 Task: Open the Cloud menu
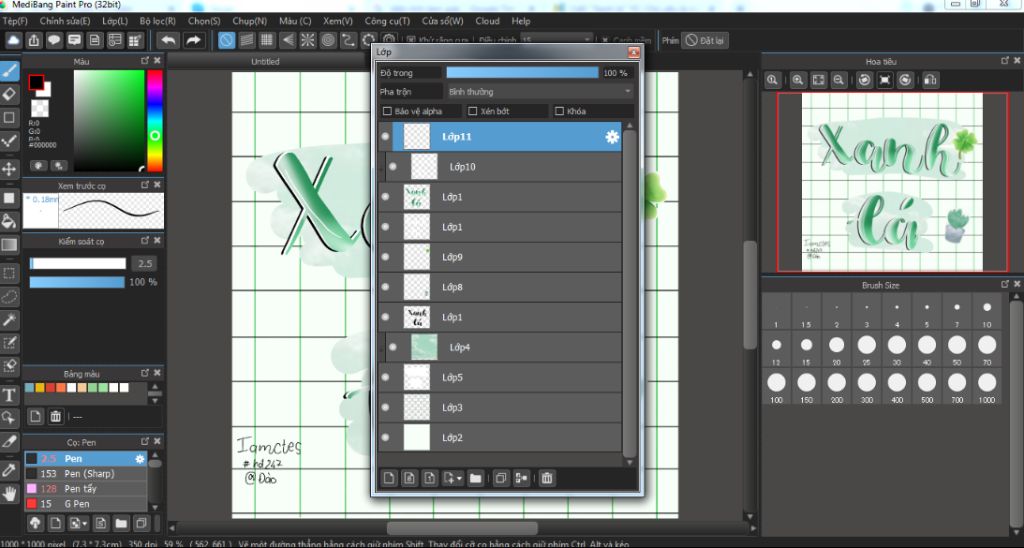tap(487, 21)
